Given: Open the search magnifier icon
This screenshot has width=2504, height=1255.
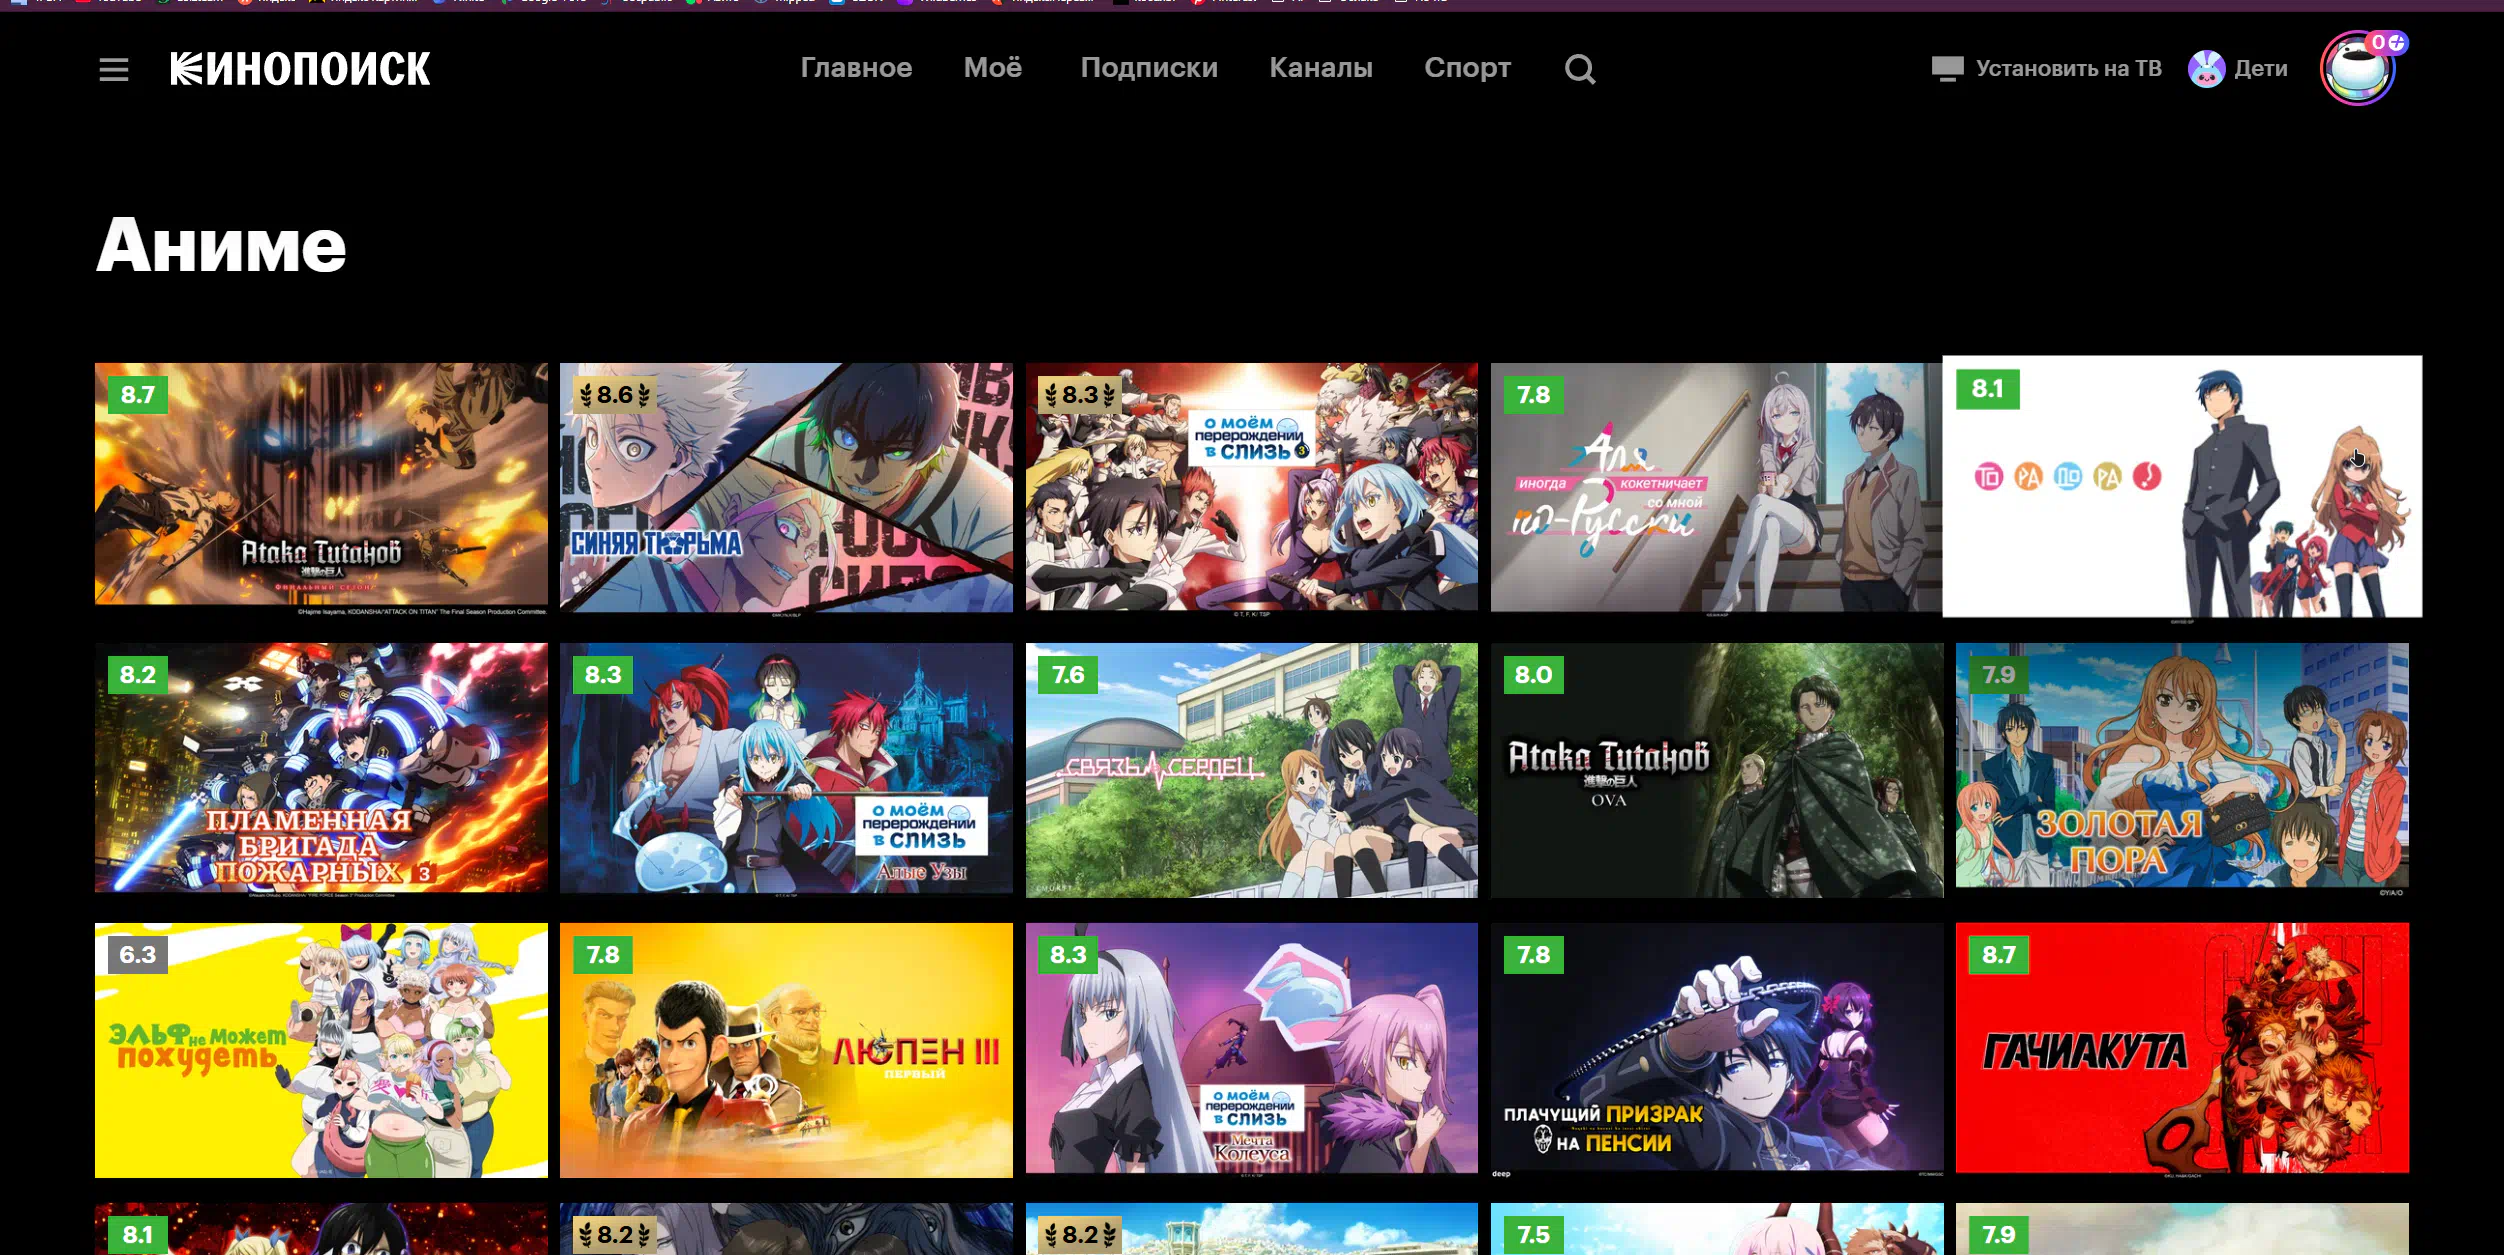Looking at the screenshot, I should click(1579, 69).
